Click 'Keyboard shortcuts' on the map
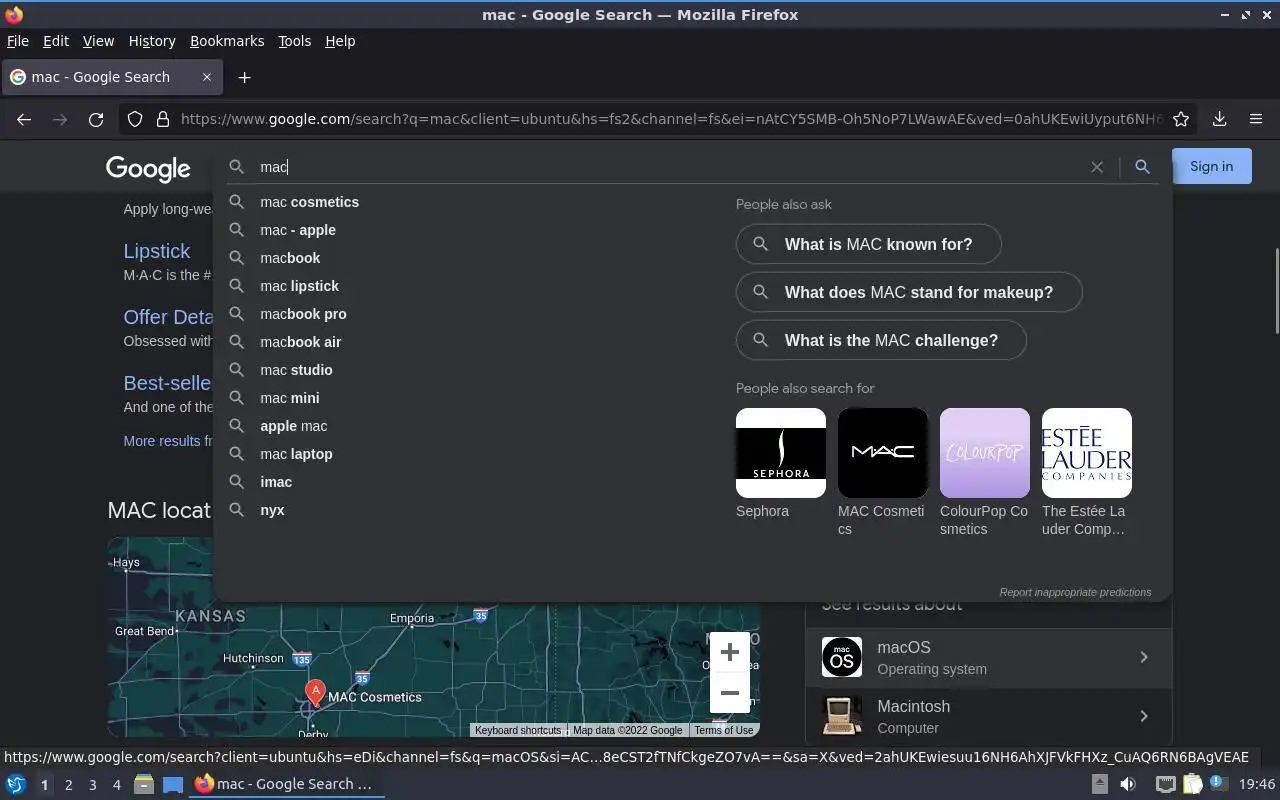The width and height of the screenshot is (1280, 800). (518, 730)
